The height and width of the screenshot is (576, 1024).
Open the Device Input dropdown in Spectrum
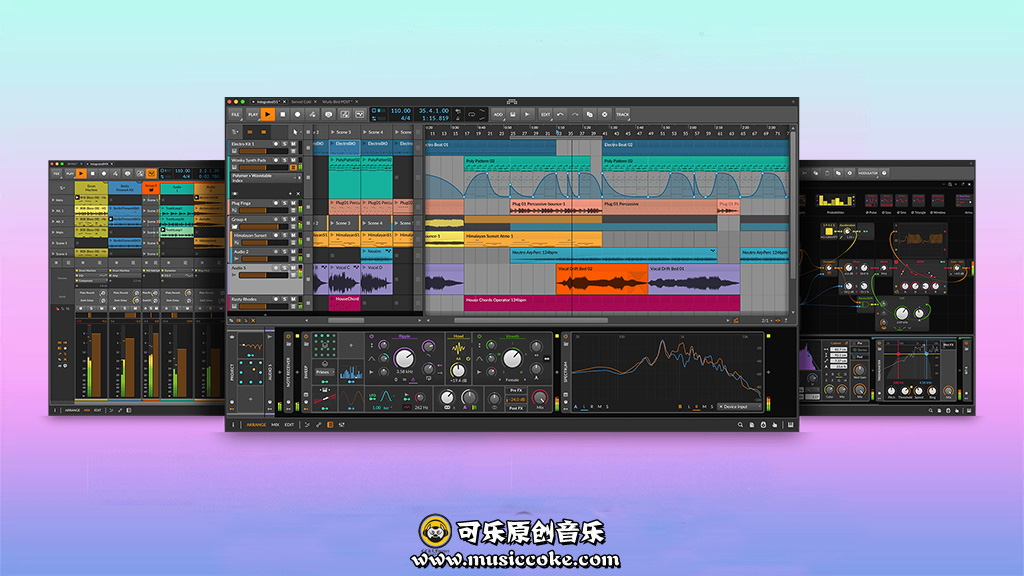point(739,407)
